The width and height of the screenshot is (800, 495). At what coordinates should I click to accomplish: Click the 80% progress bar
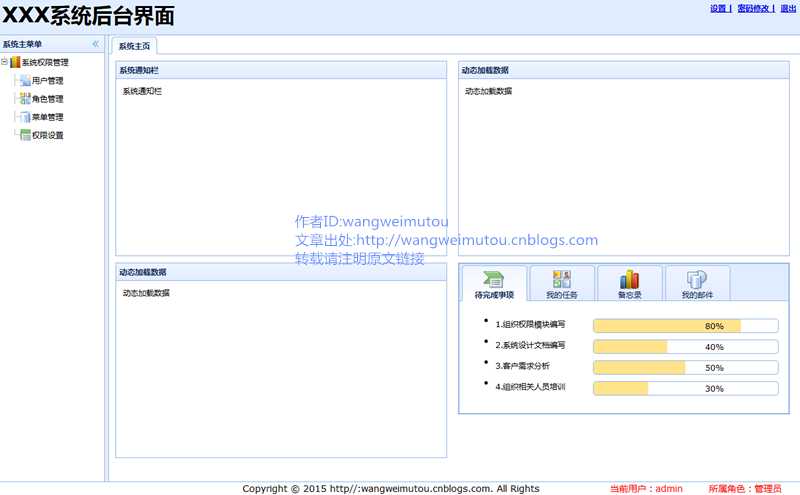click(x=686, y=326)
